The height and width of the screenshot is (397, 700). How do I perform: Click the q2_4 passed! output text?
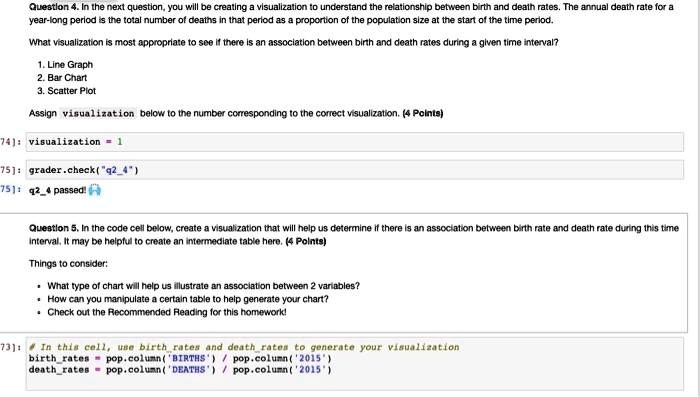(58, 190)
